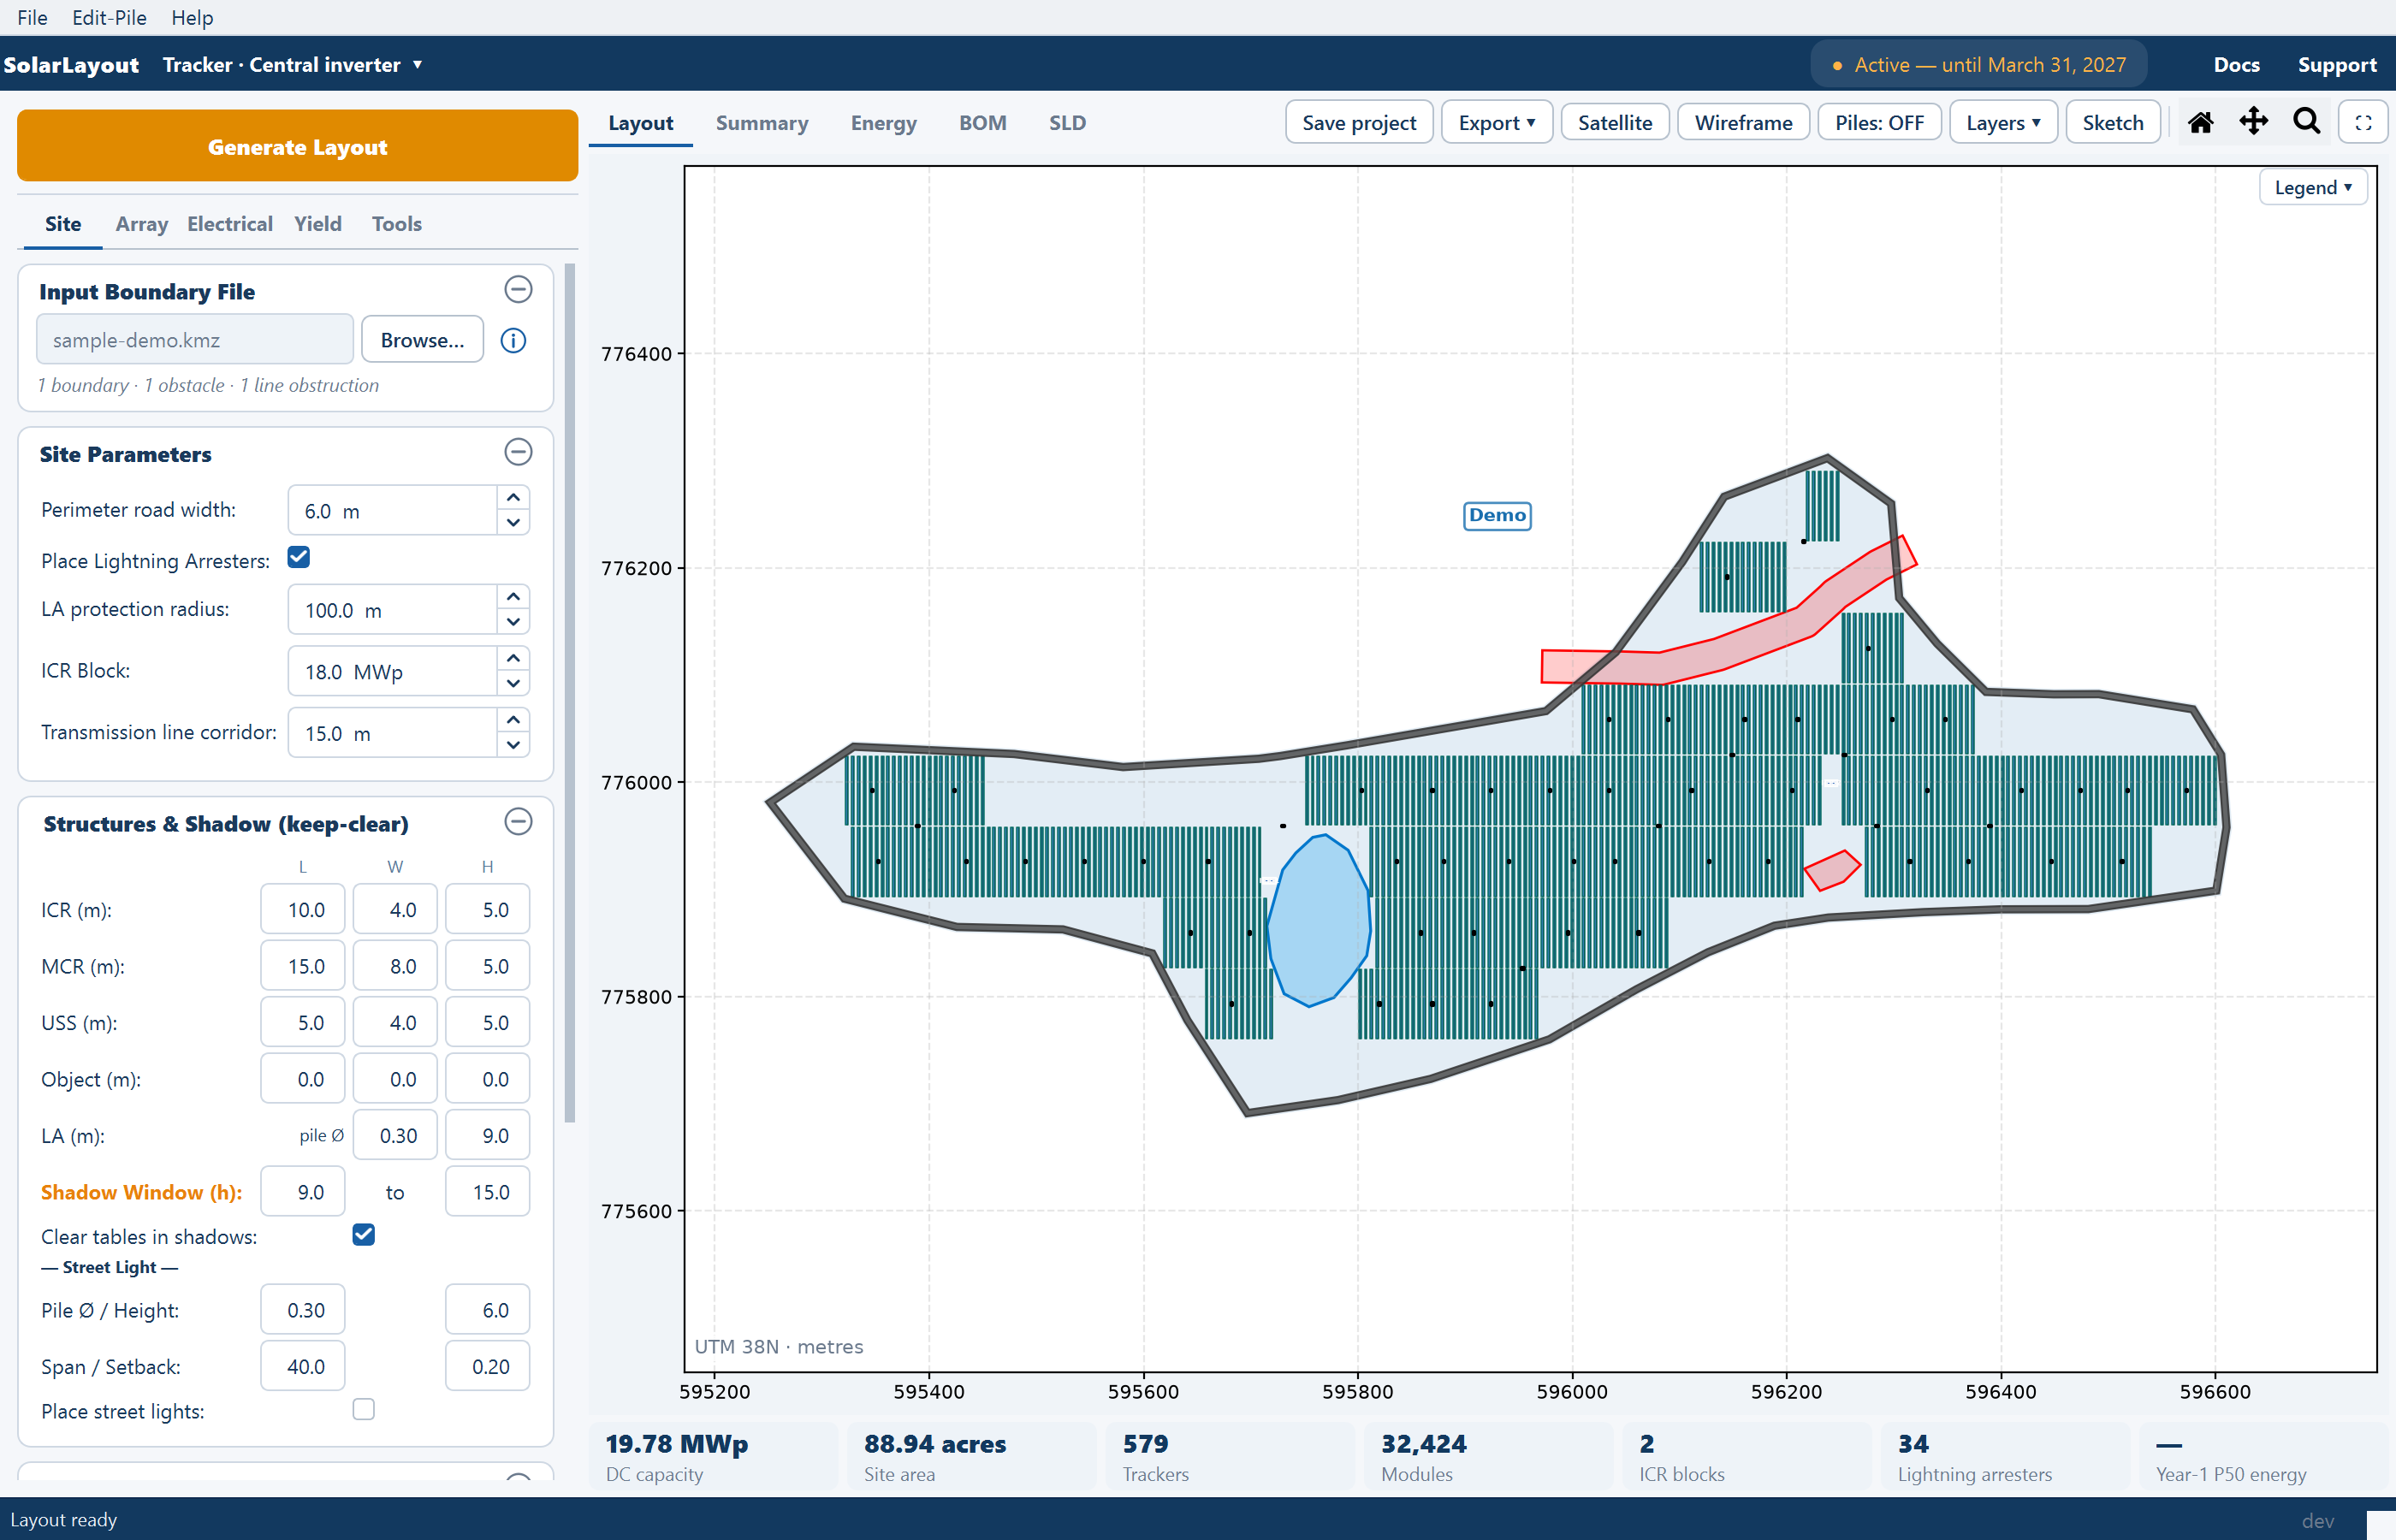The image size is (2396, 1540).
Task: Toggle Wireframe view
Action: click(1743, 123)
